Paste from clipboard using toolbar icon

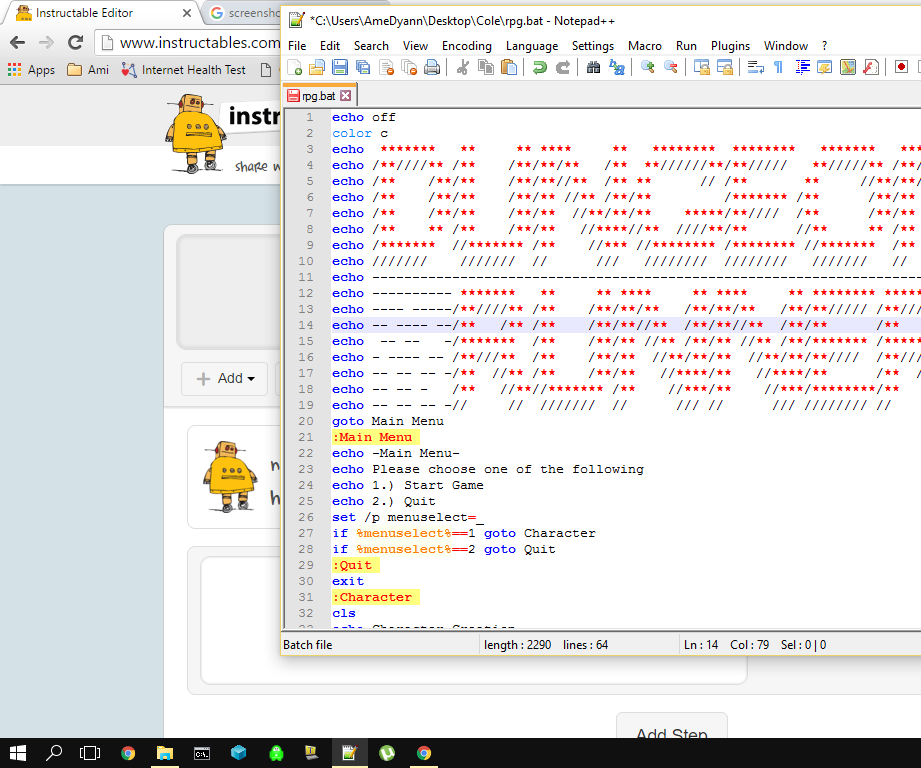tap(509, 68)
